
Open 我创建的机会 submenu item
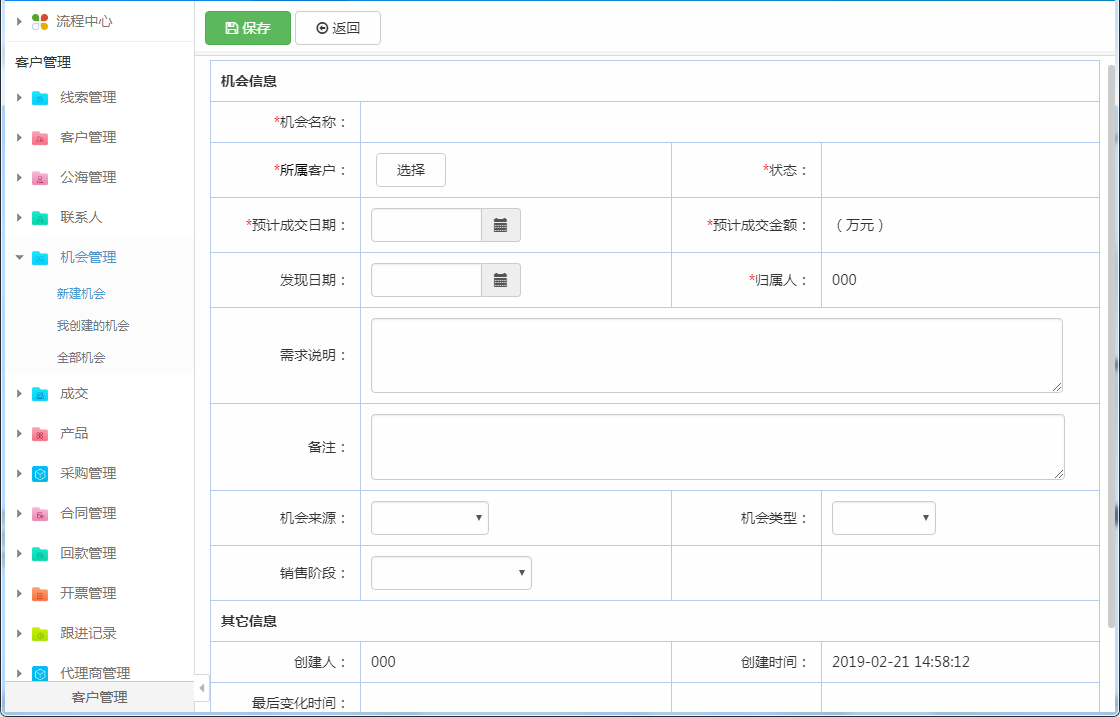93,326
